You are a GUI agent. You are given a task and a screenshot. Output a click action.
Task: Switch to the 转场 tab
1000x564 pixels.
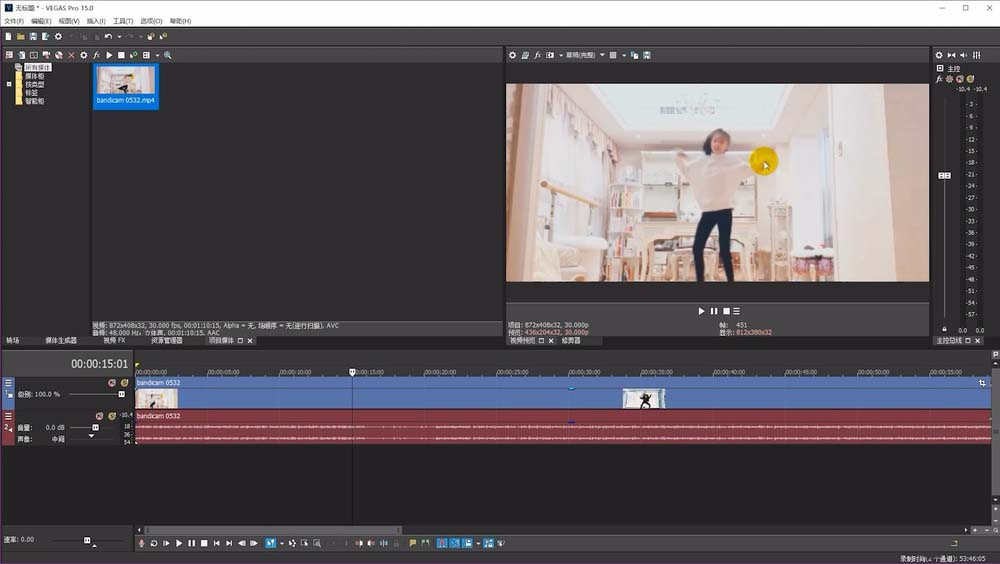(12, 341)
